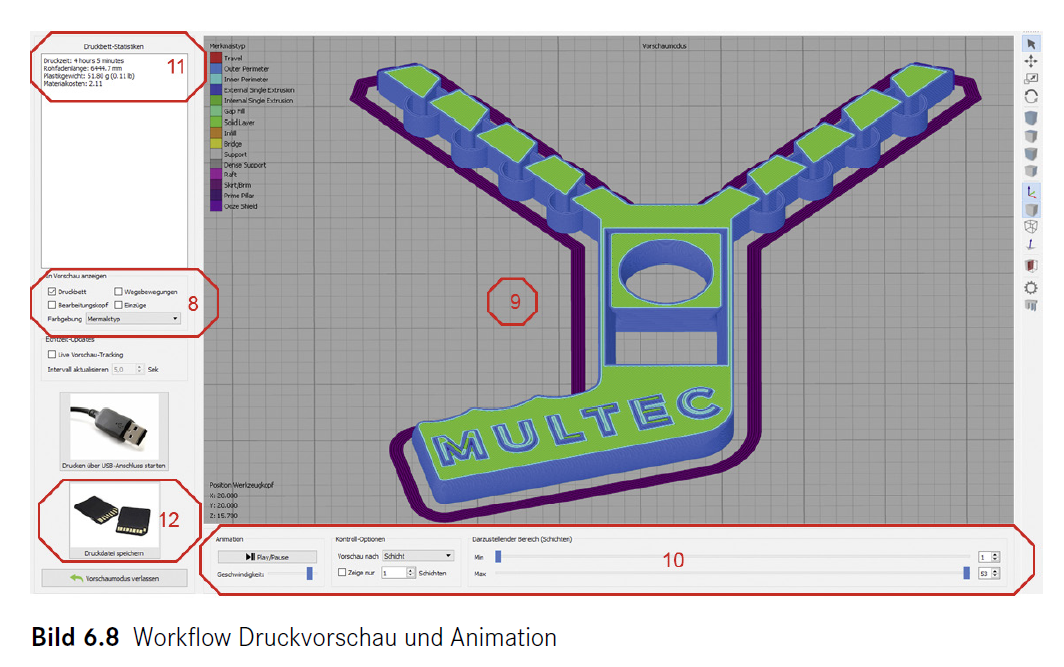Tick the Zeige nur checkbox

pyautogui.click(x=342, y=572)
